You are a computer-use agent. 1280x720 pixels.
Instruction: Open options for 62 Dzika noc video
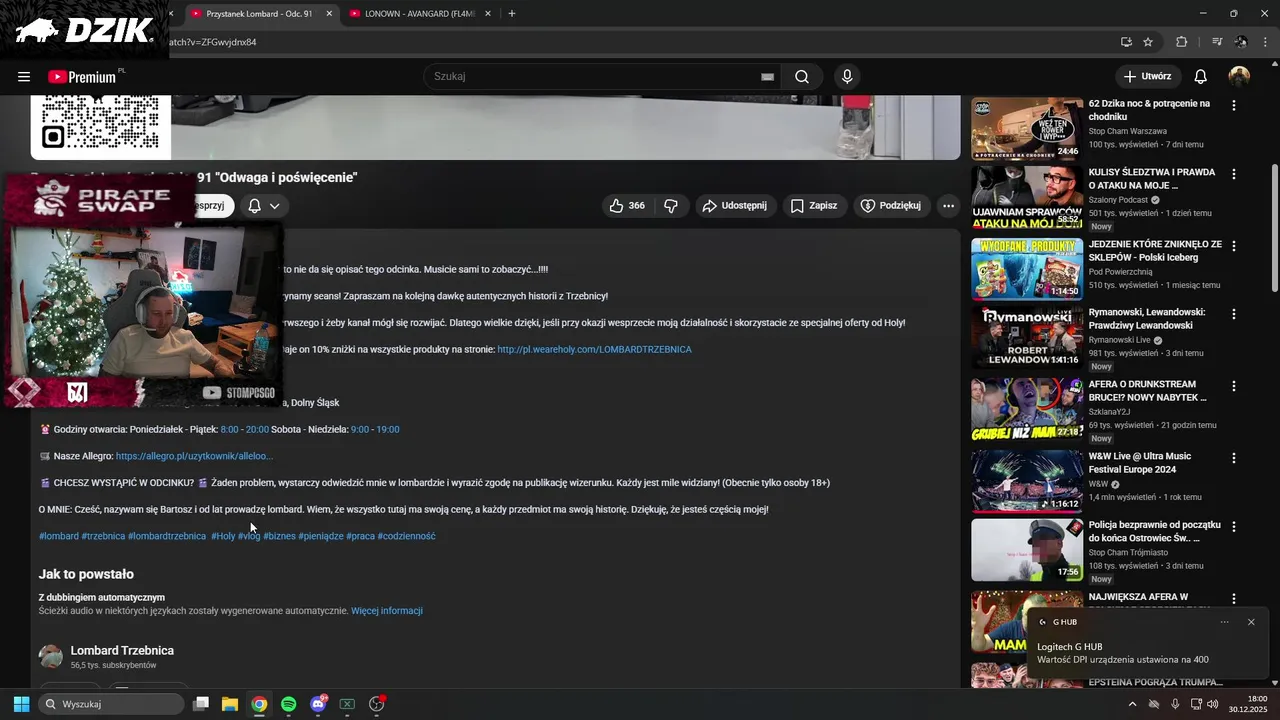pyautogui.click(x=1233, y=106)
